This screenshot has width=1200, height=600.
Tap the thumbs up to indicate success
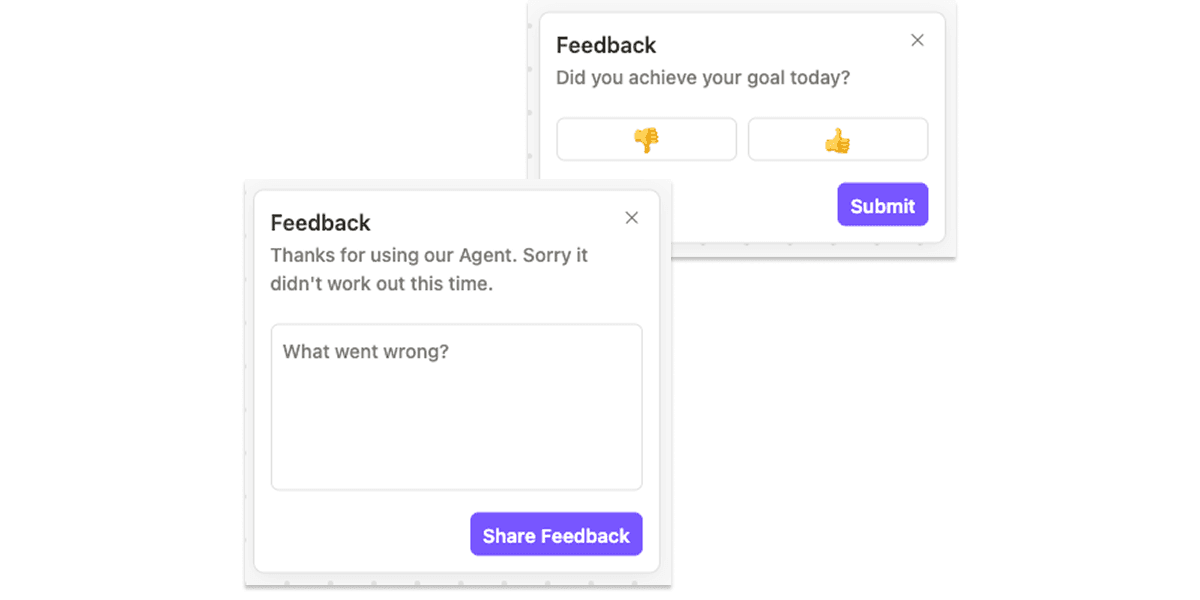[838, 139]
